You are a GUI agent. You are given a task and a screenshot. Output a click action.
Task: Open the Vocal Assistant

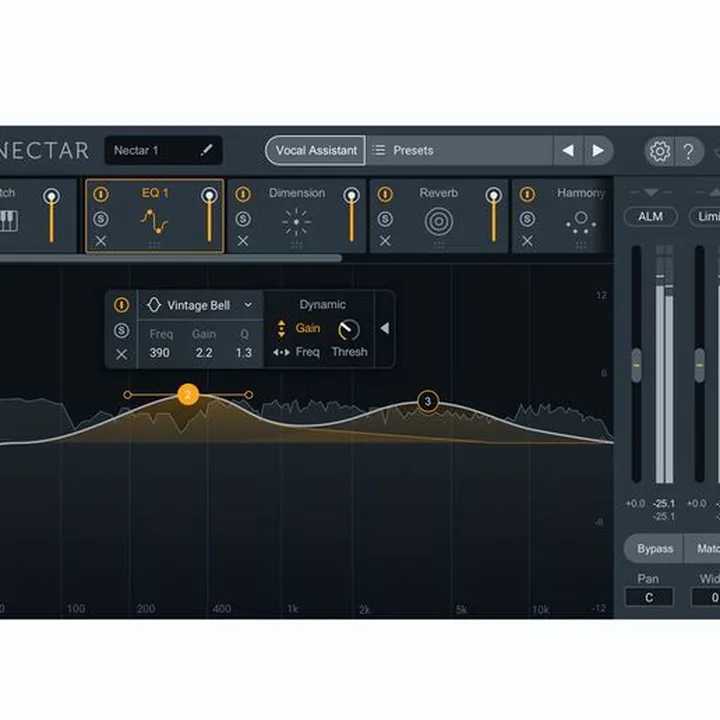[x=316, y=150]
